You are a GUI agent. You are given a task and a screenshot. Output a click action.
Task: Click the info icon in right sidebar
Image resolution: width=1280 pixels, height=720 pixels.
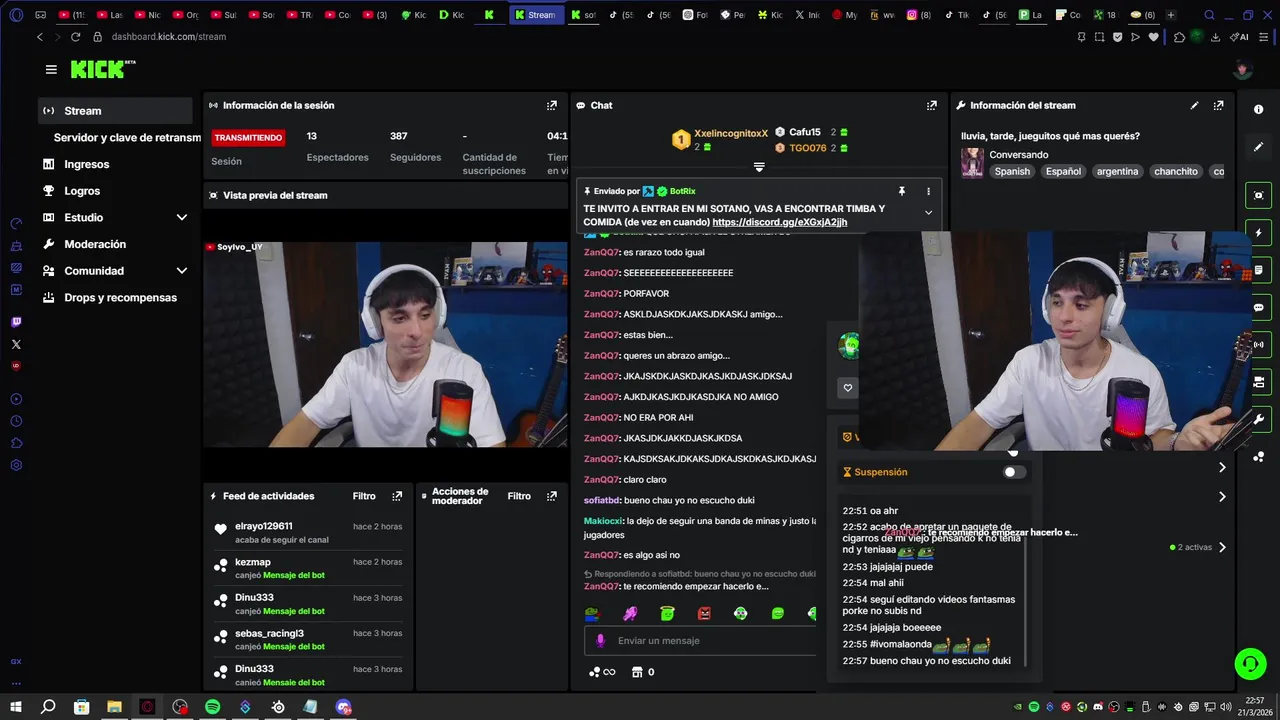1259,109
